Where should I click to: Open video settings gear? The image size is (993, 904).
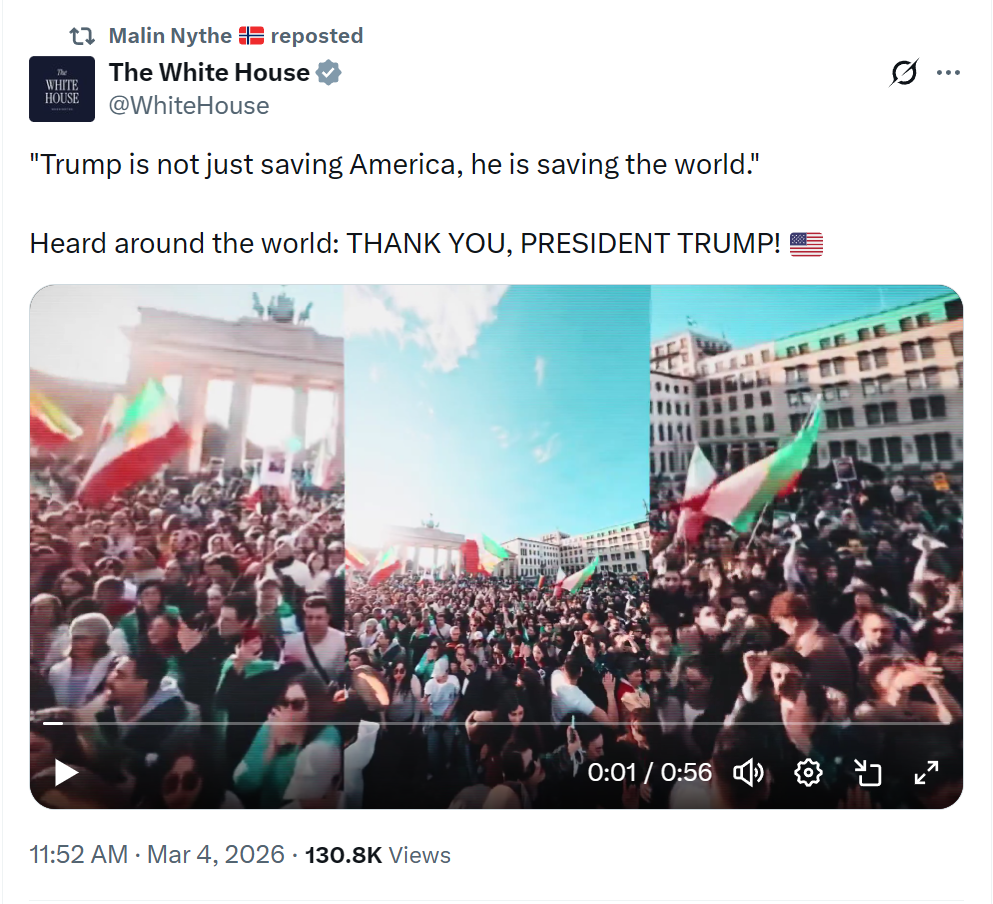click(808, 772)
